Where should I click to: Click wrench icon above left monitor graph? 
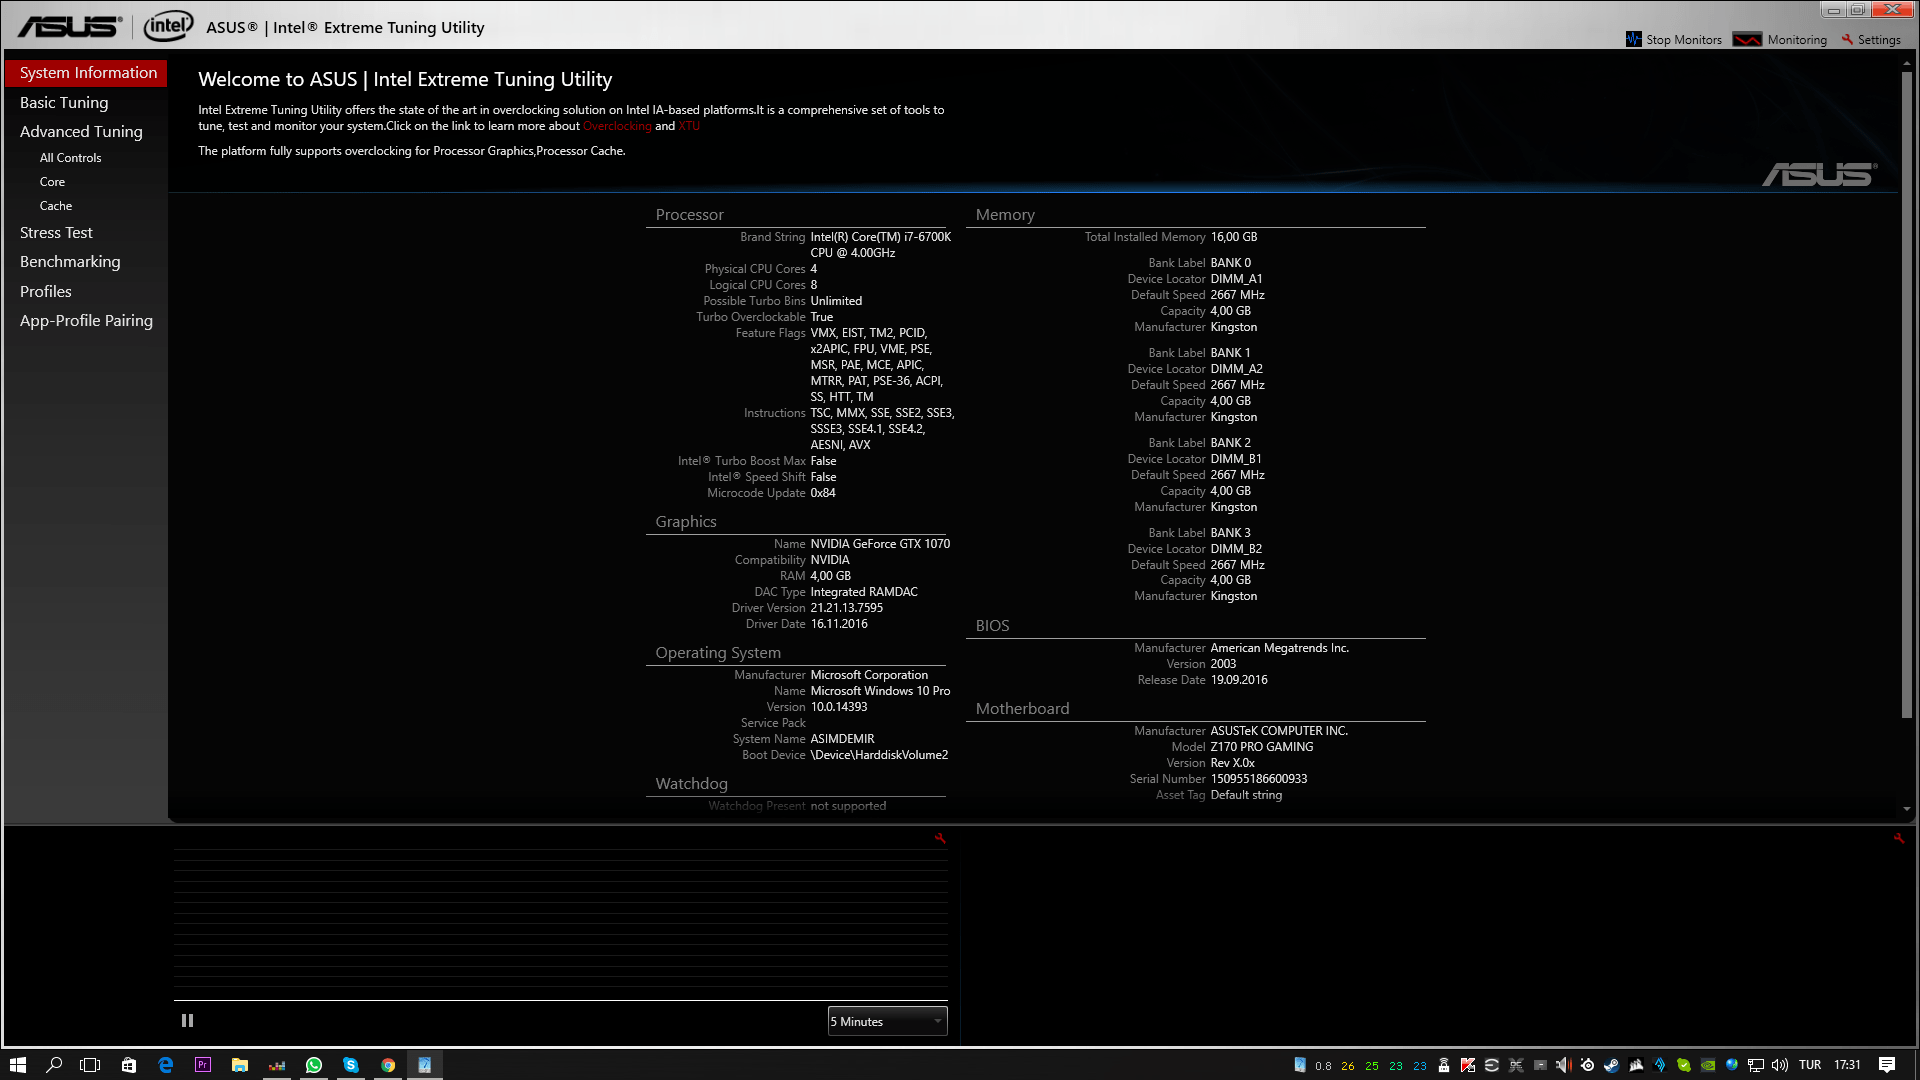[x=940, y=839]
